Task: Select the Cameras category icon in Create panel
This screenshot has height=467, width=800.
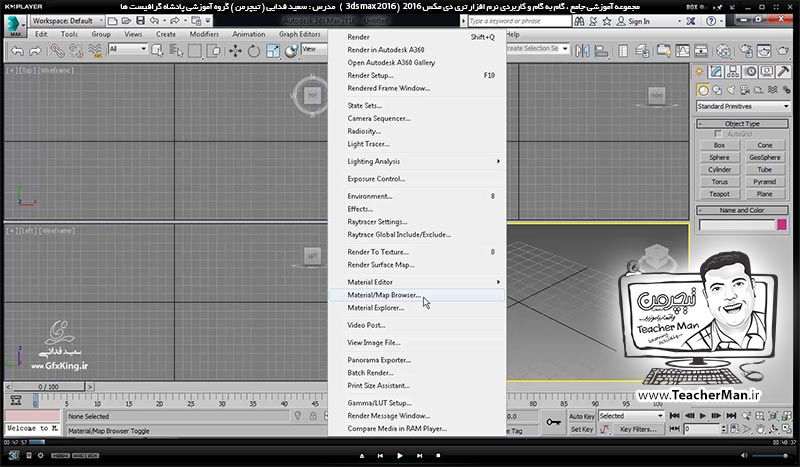Action: [745, 90]
